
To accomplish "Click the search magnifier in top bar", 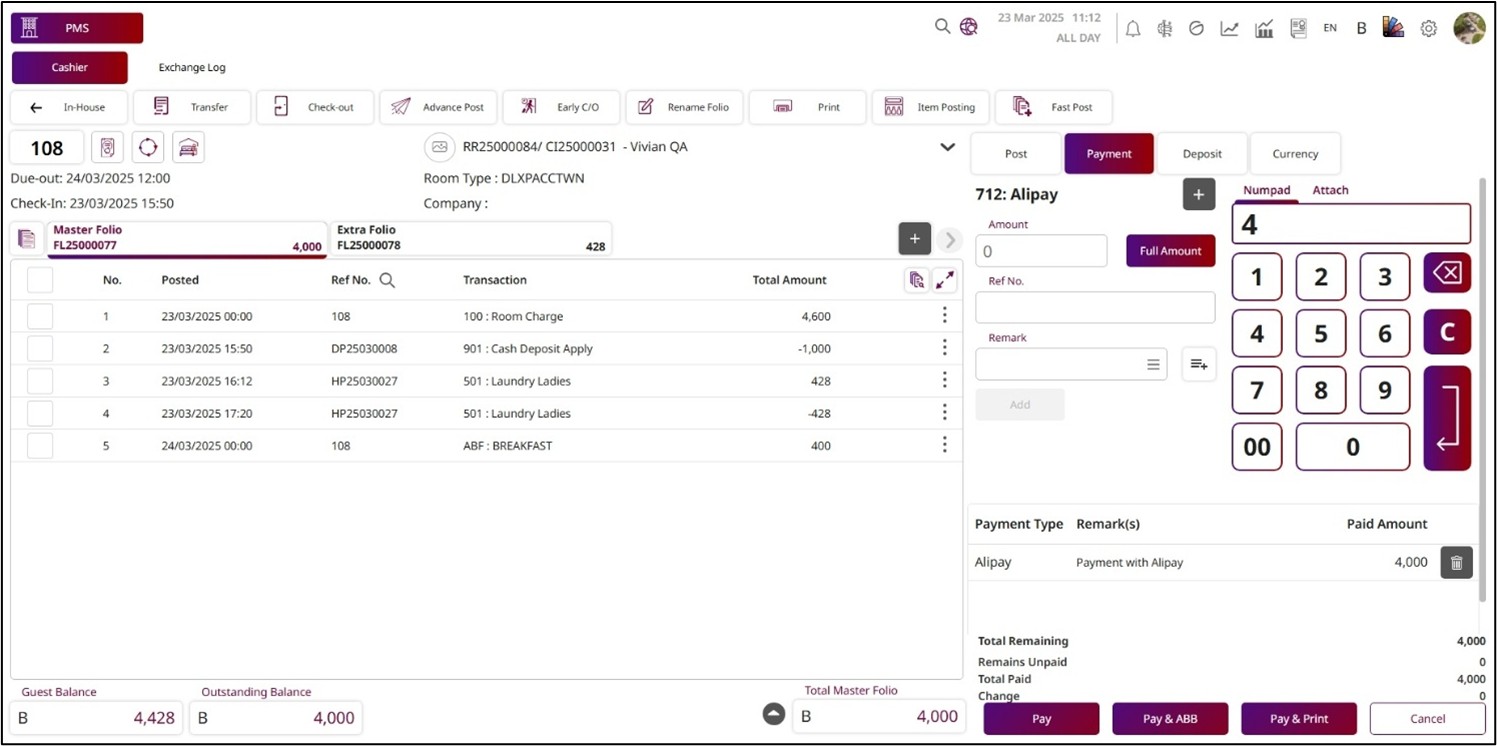I will click(x=942, y=27).
